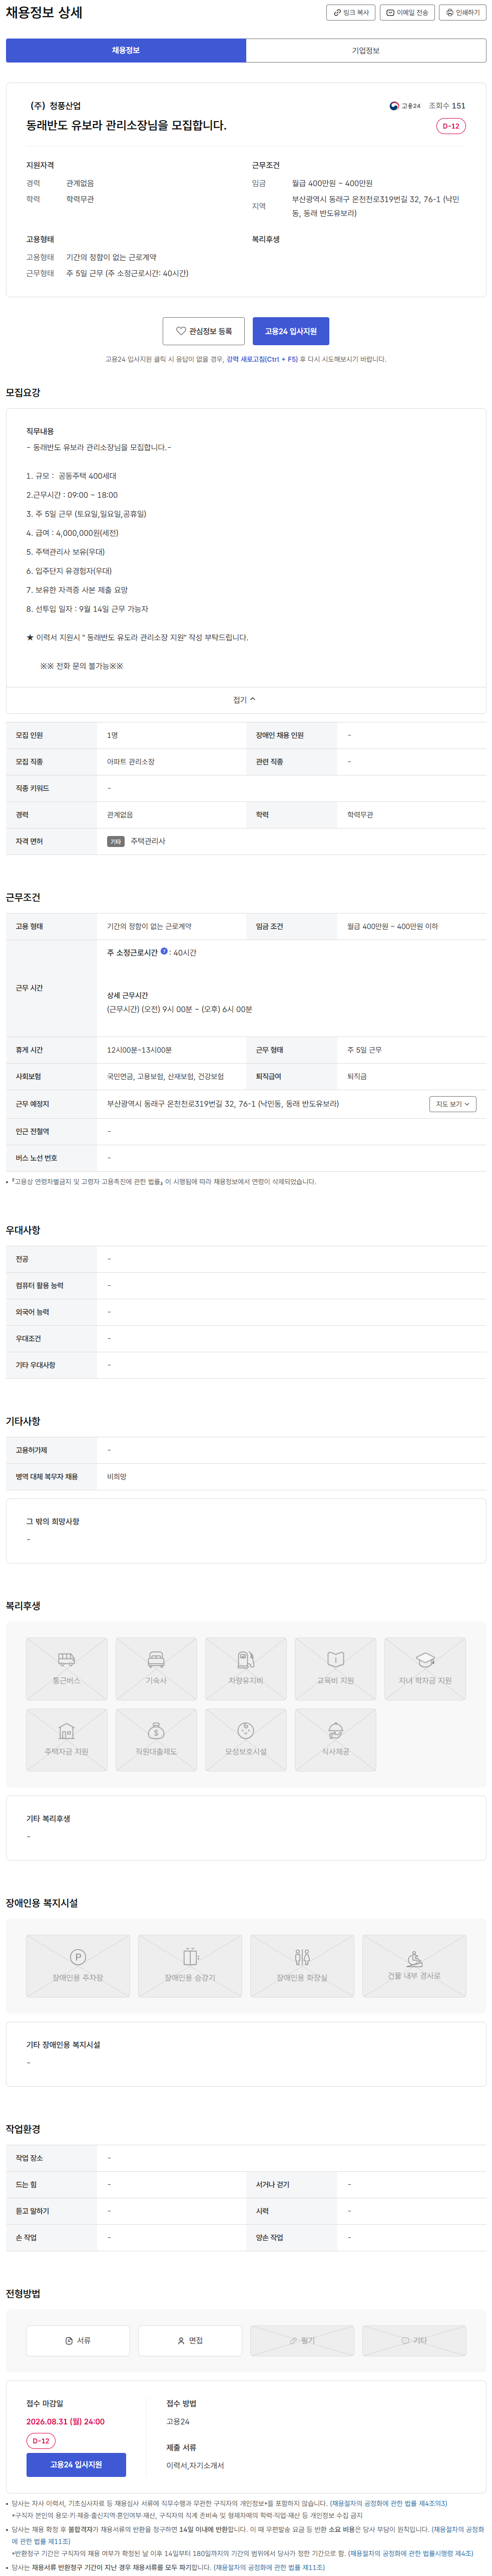Open law link 법률시행령 제4조

(x=410, y=2553)
